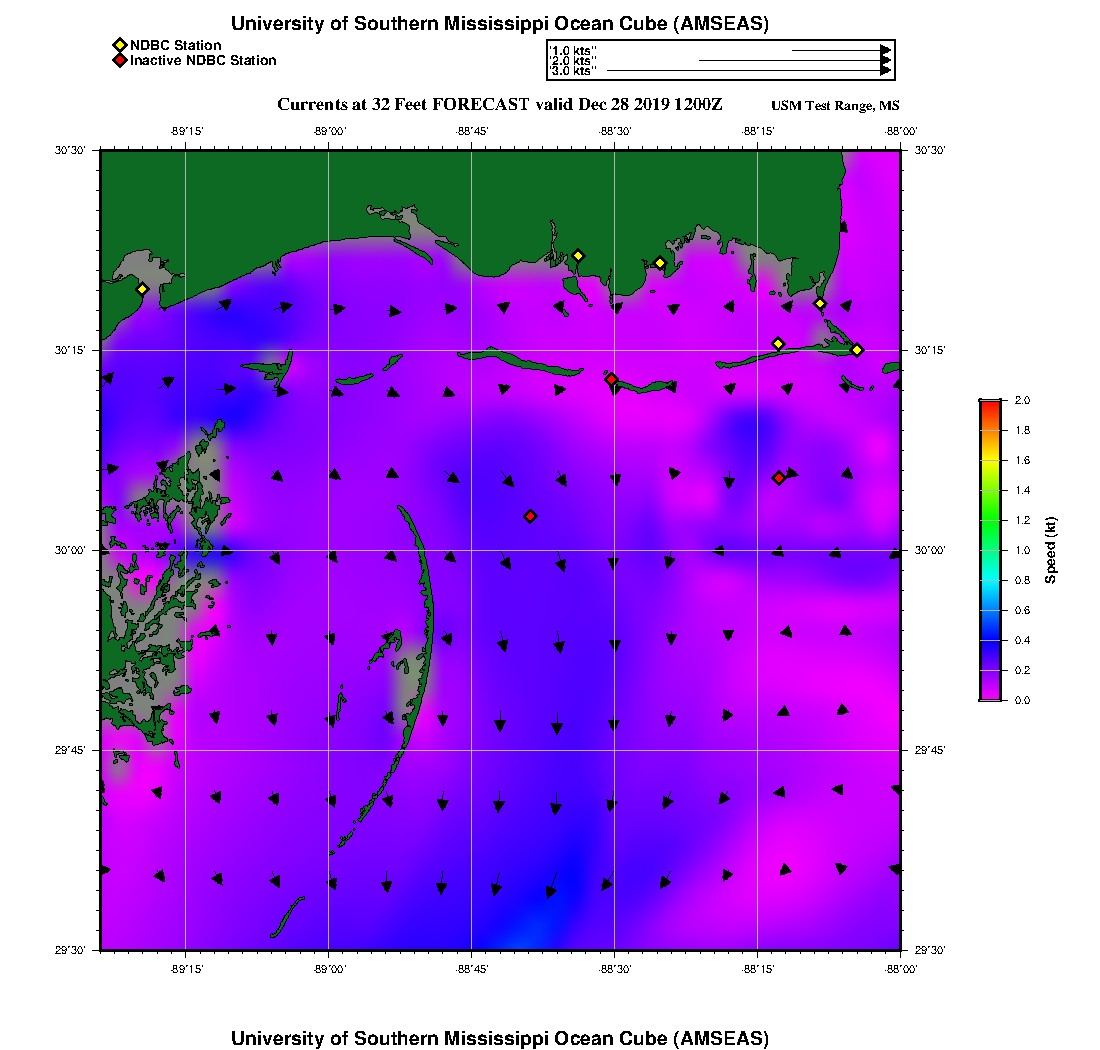Click the NDBC Station legend label text
Screen dimensions: 1100x1050
point(176,45)
